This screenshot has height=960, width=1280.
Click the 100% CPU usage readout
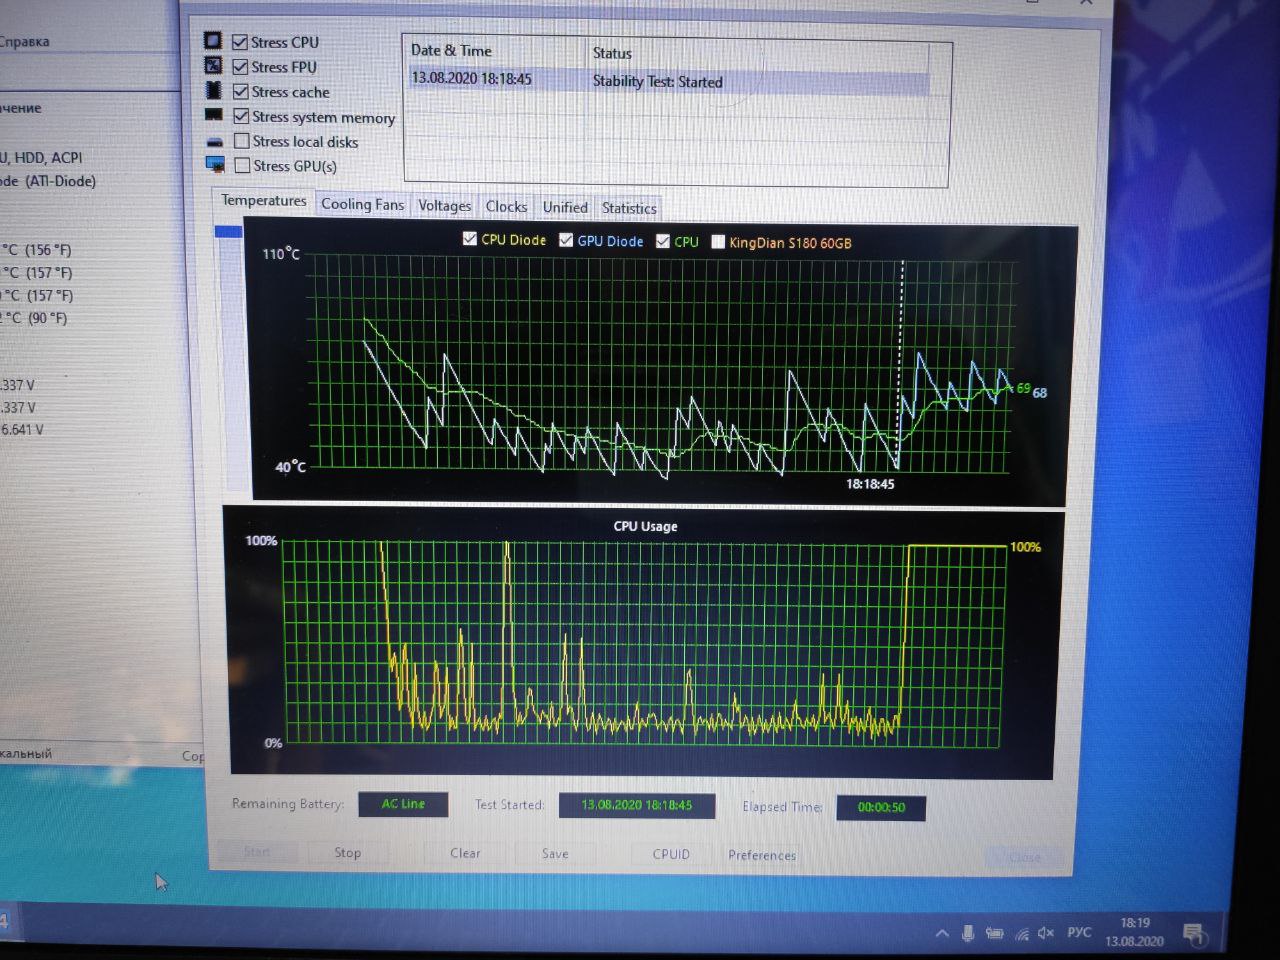coord(1025,547)
